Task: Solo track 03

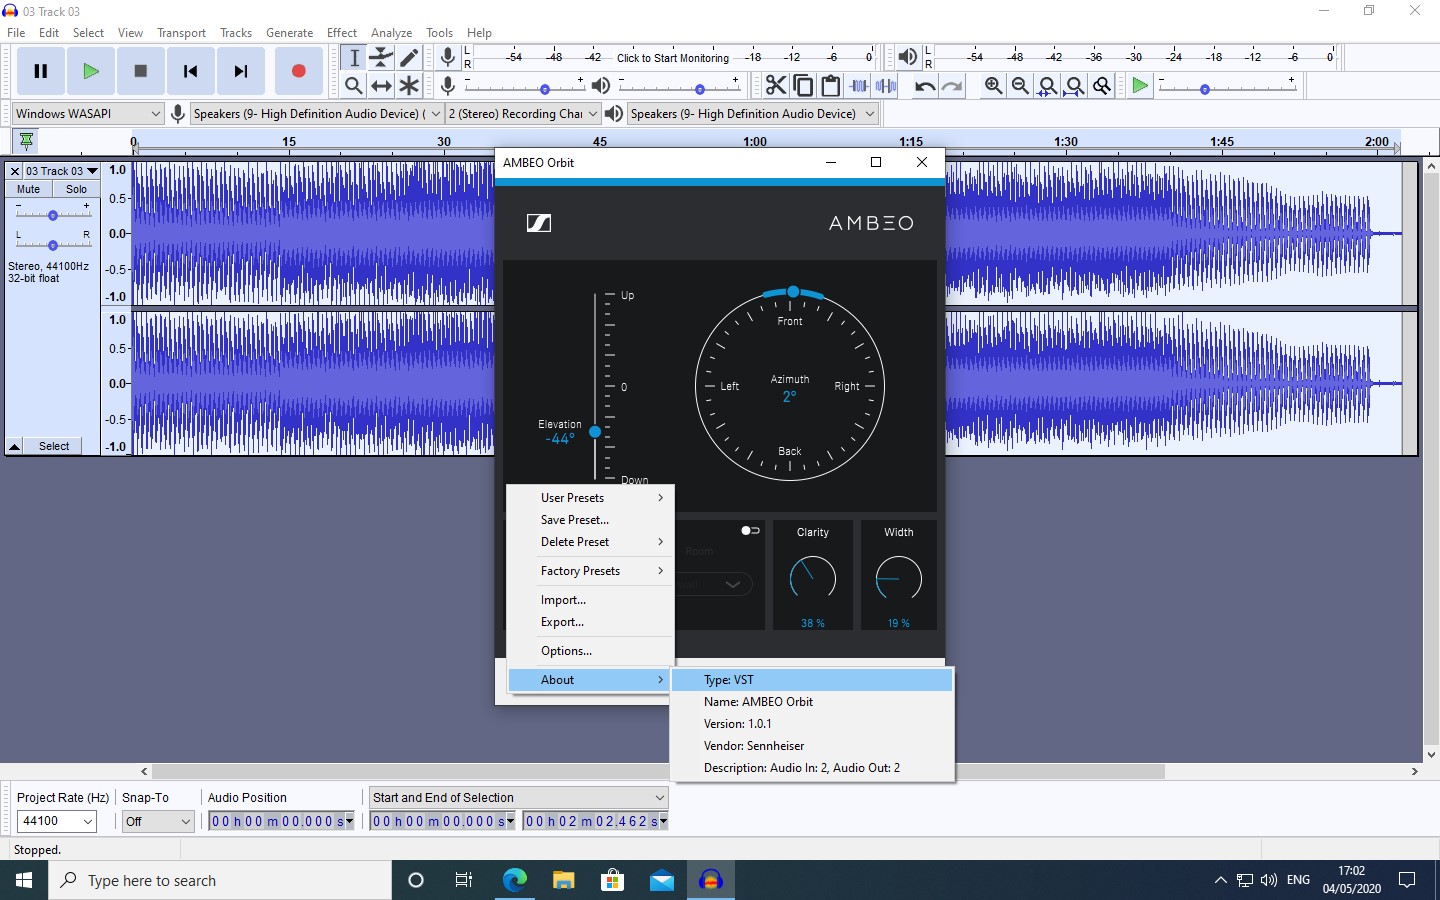Action: [x=76, y=189]
